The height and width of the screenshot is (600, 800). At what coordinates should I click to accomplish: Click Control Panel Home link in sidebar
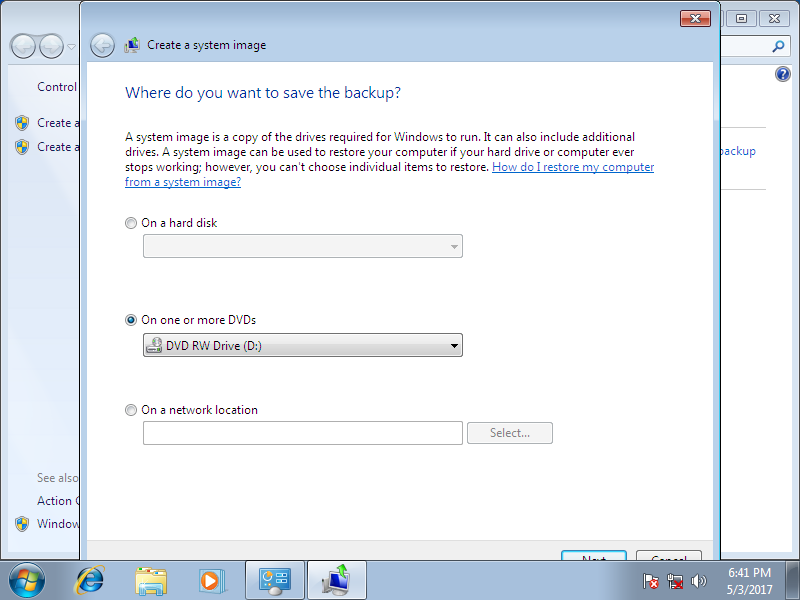(x=57, y=87)
